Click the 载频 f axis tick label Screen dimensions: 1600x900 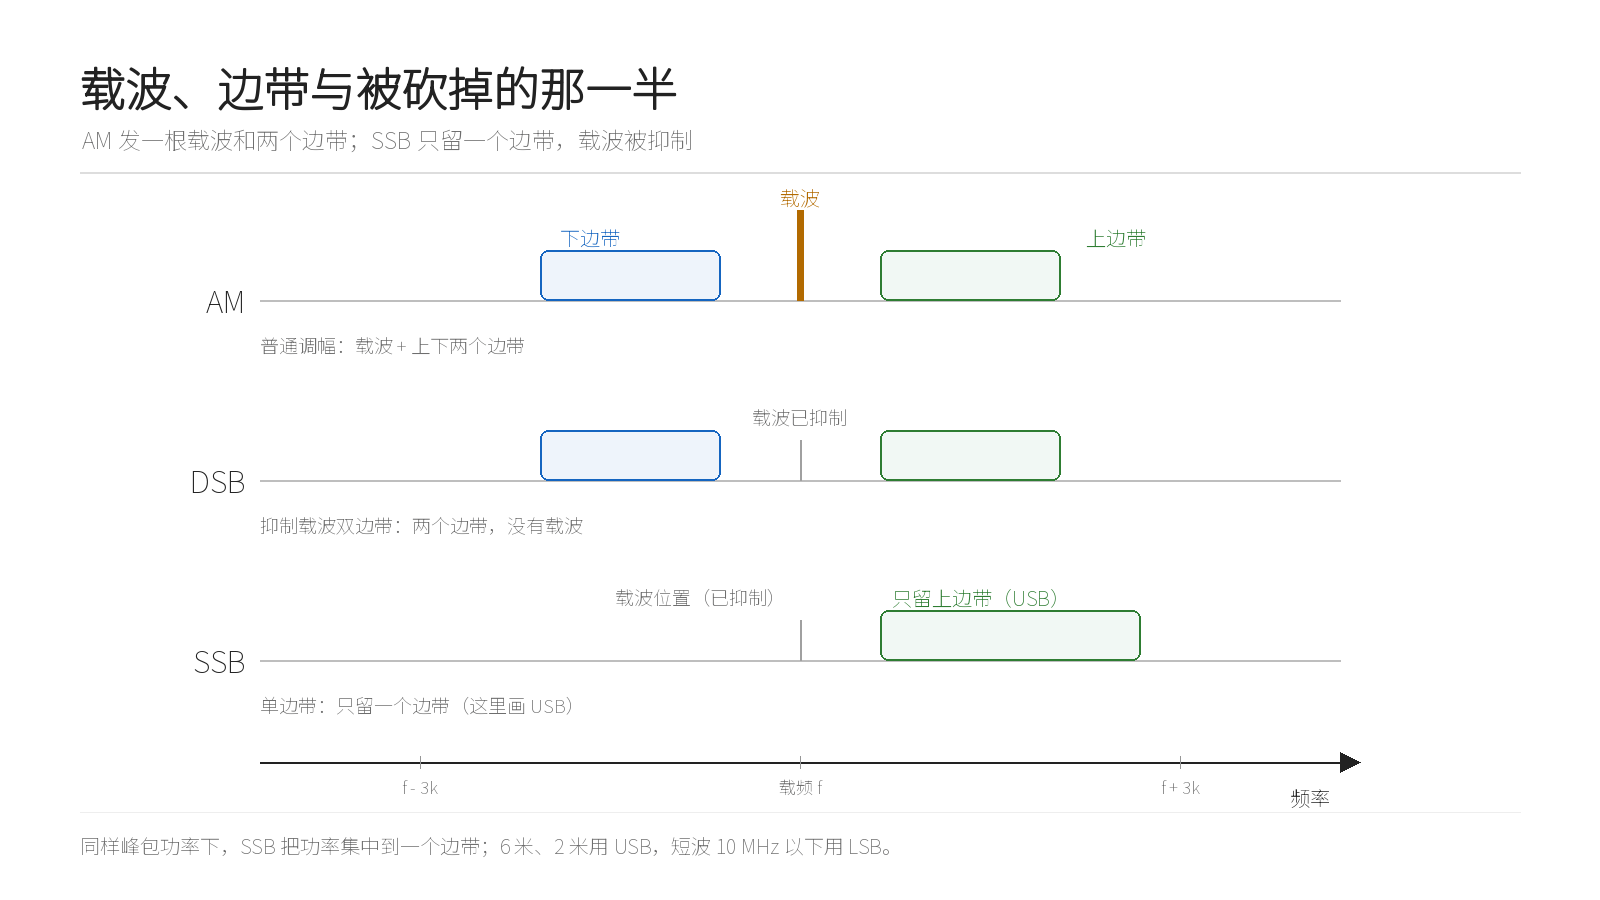(801, 788)
